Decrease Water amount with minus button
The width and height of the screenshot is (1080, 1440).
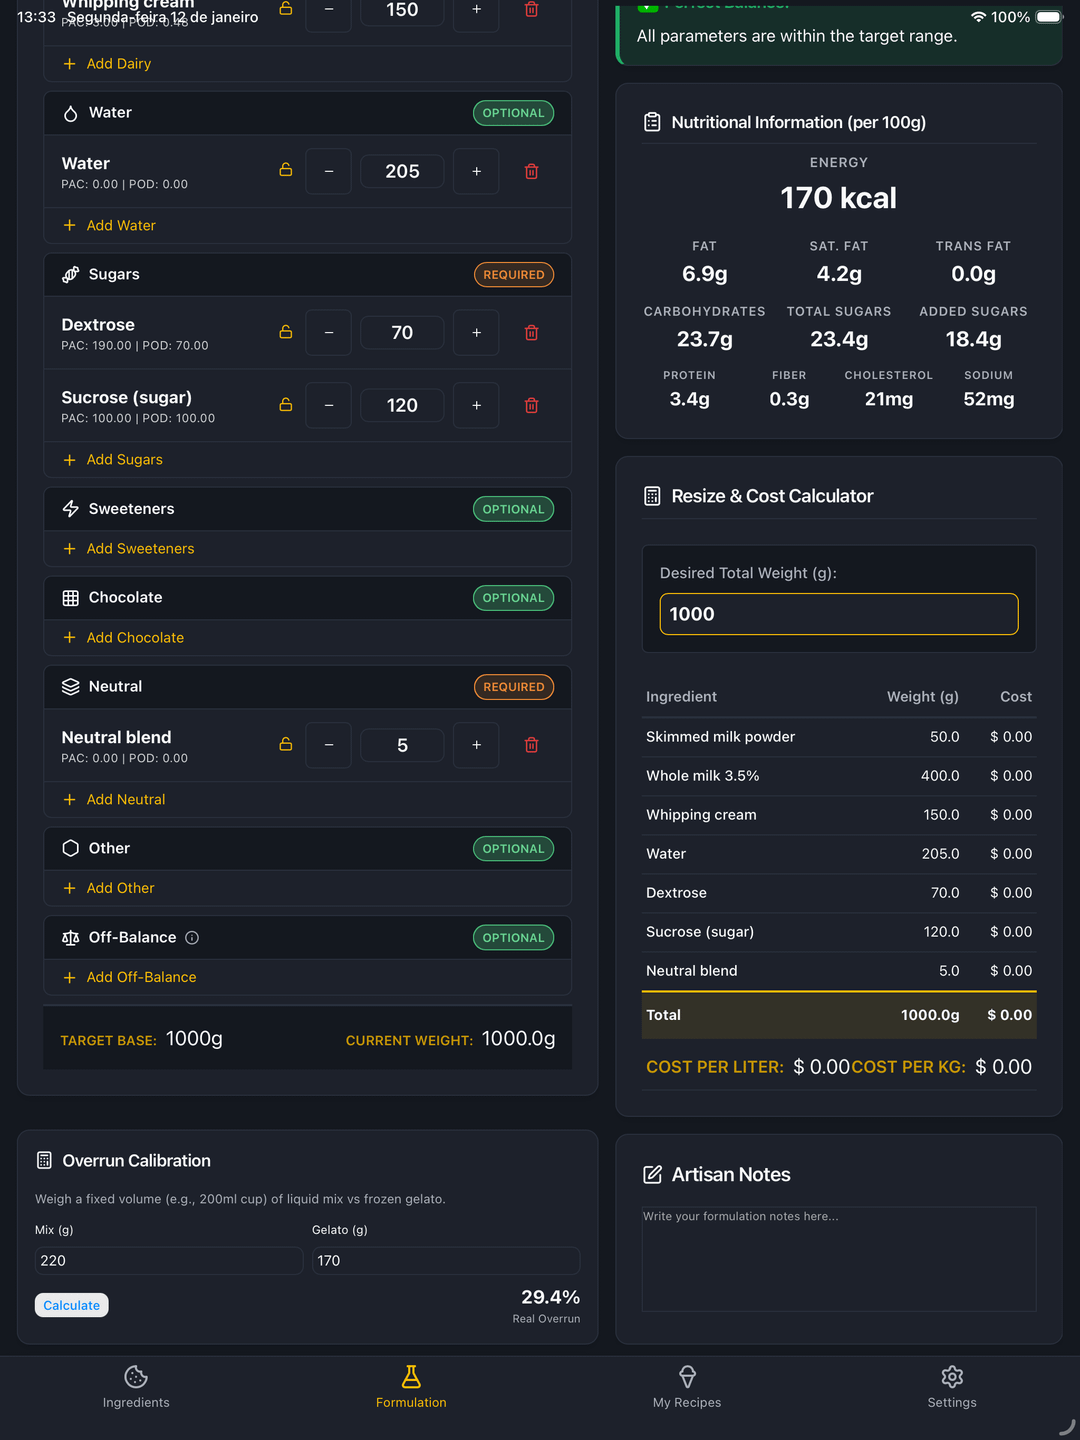click(329, 171)
